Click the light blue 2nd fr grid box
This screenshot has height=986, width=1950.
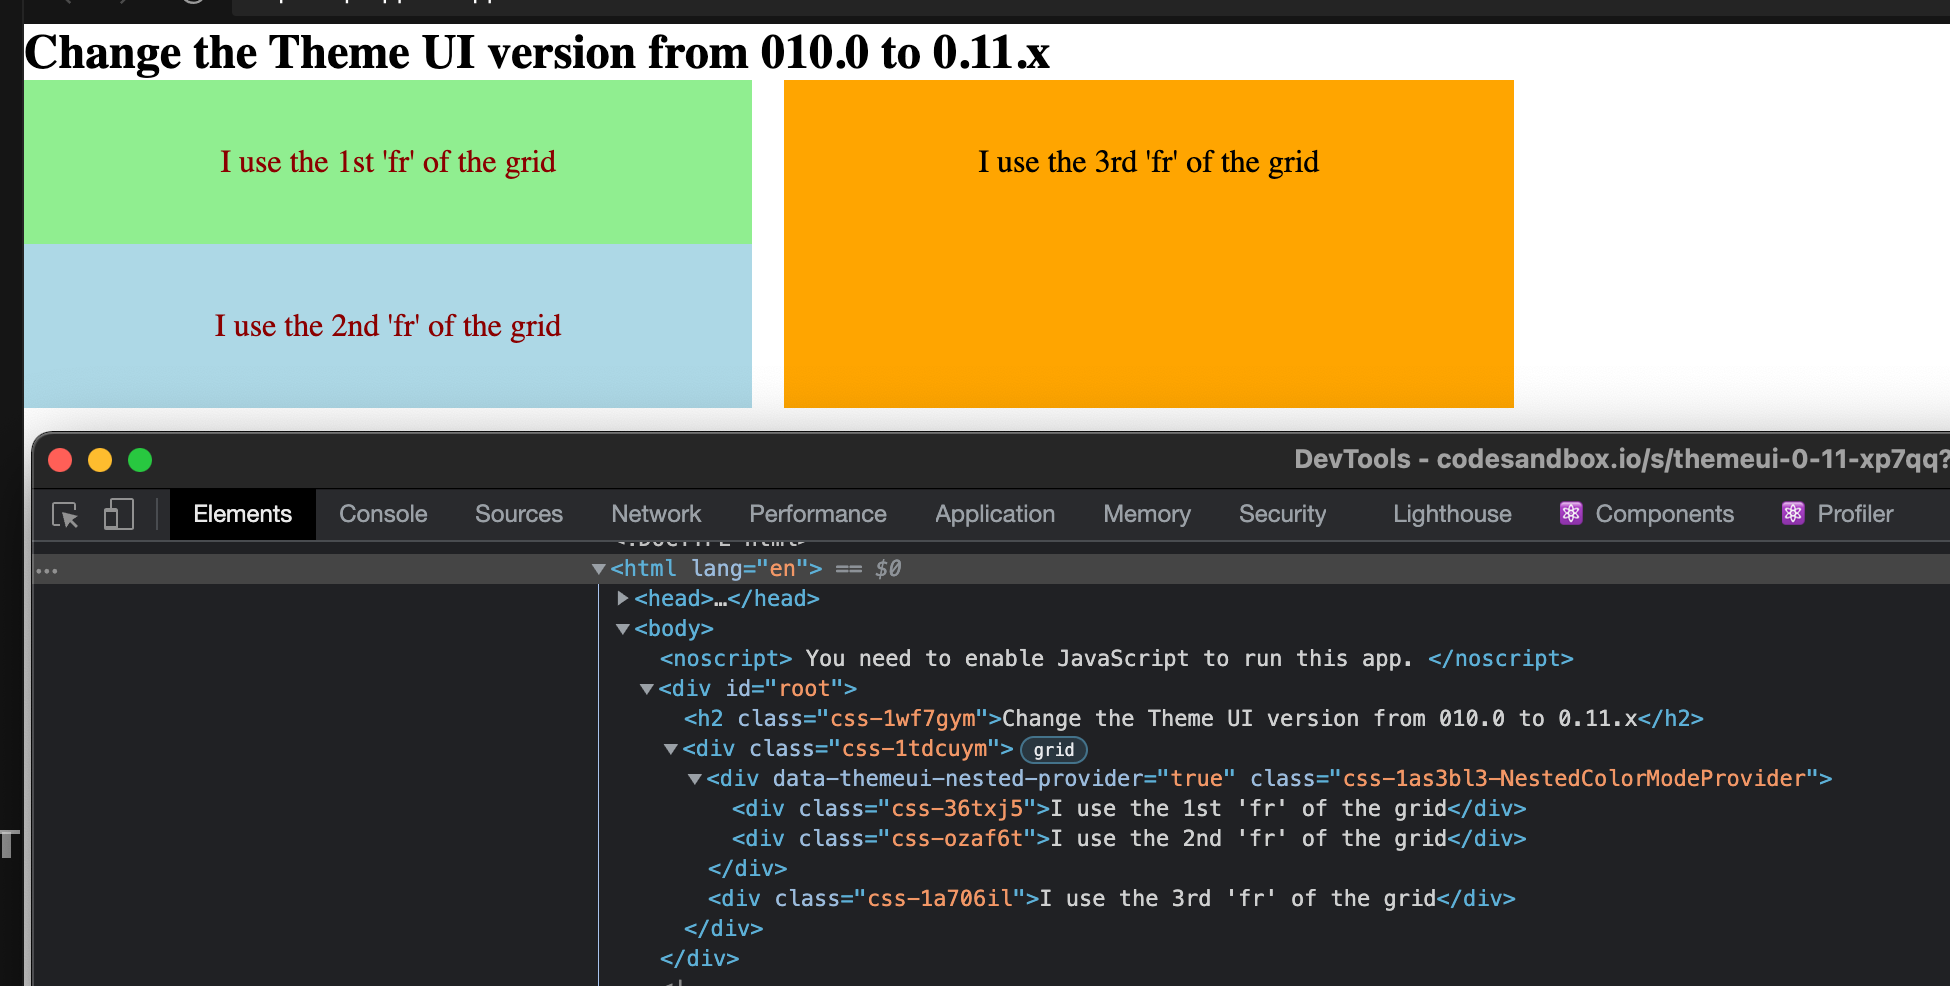(x=388, y=326)
